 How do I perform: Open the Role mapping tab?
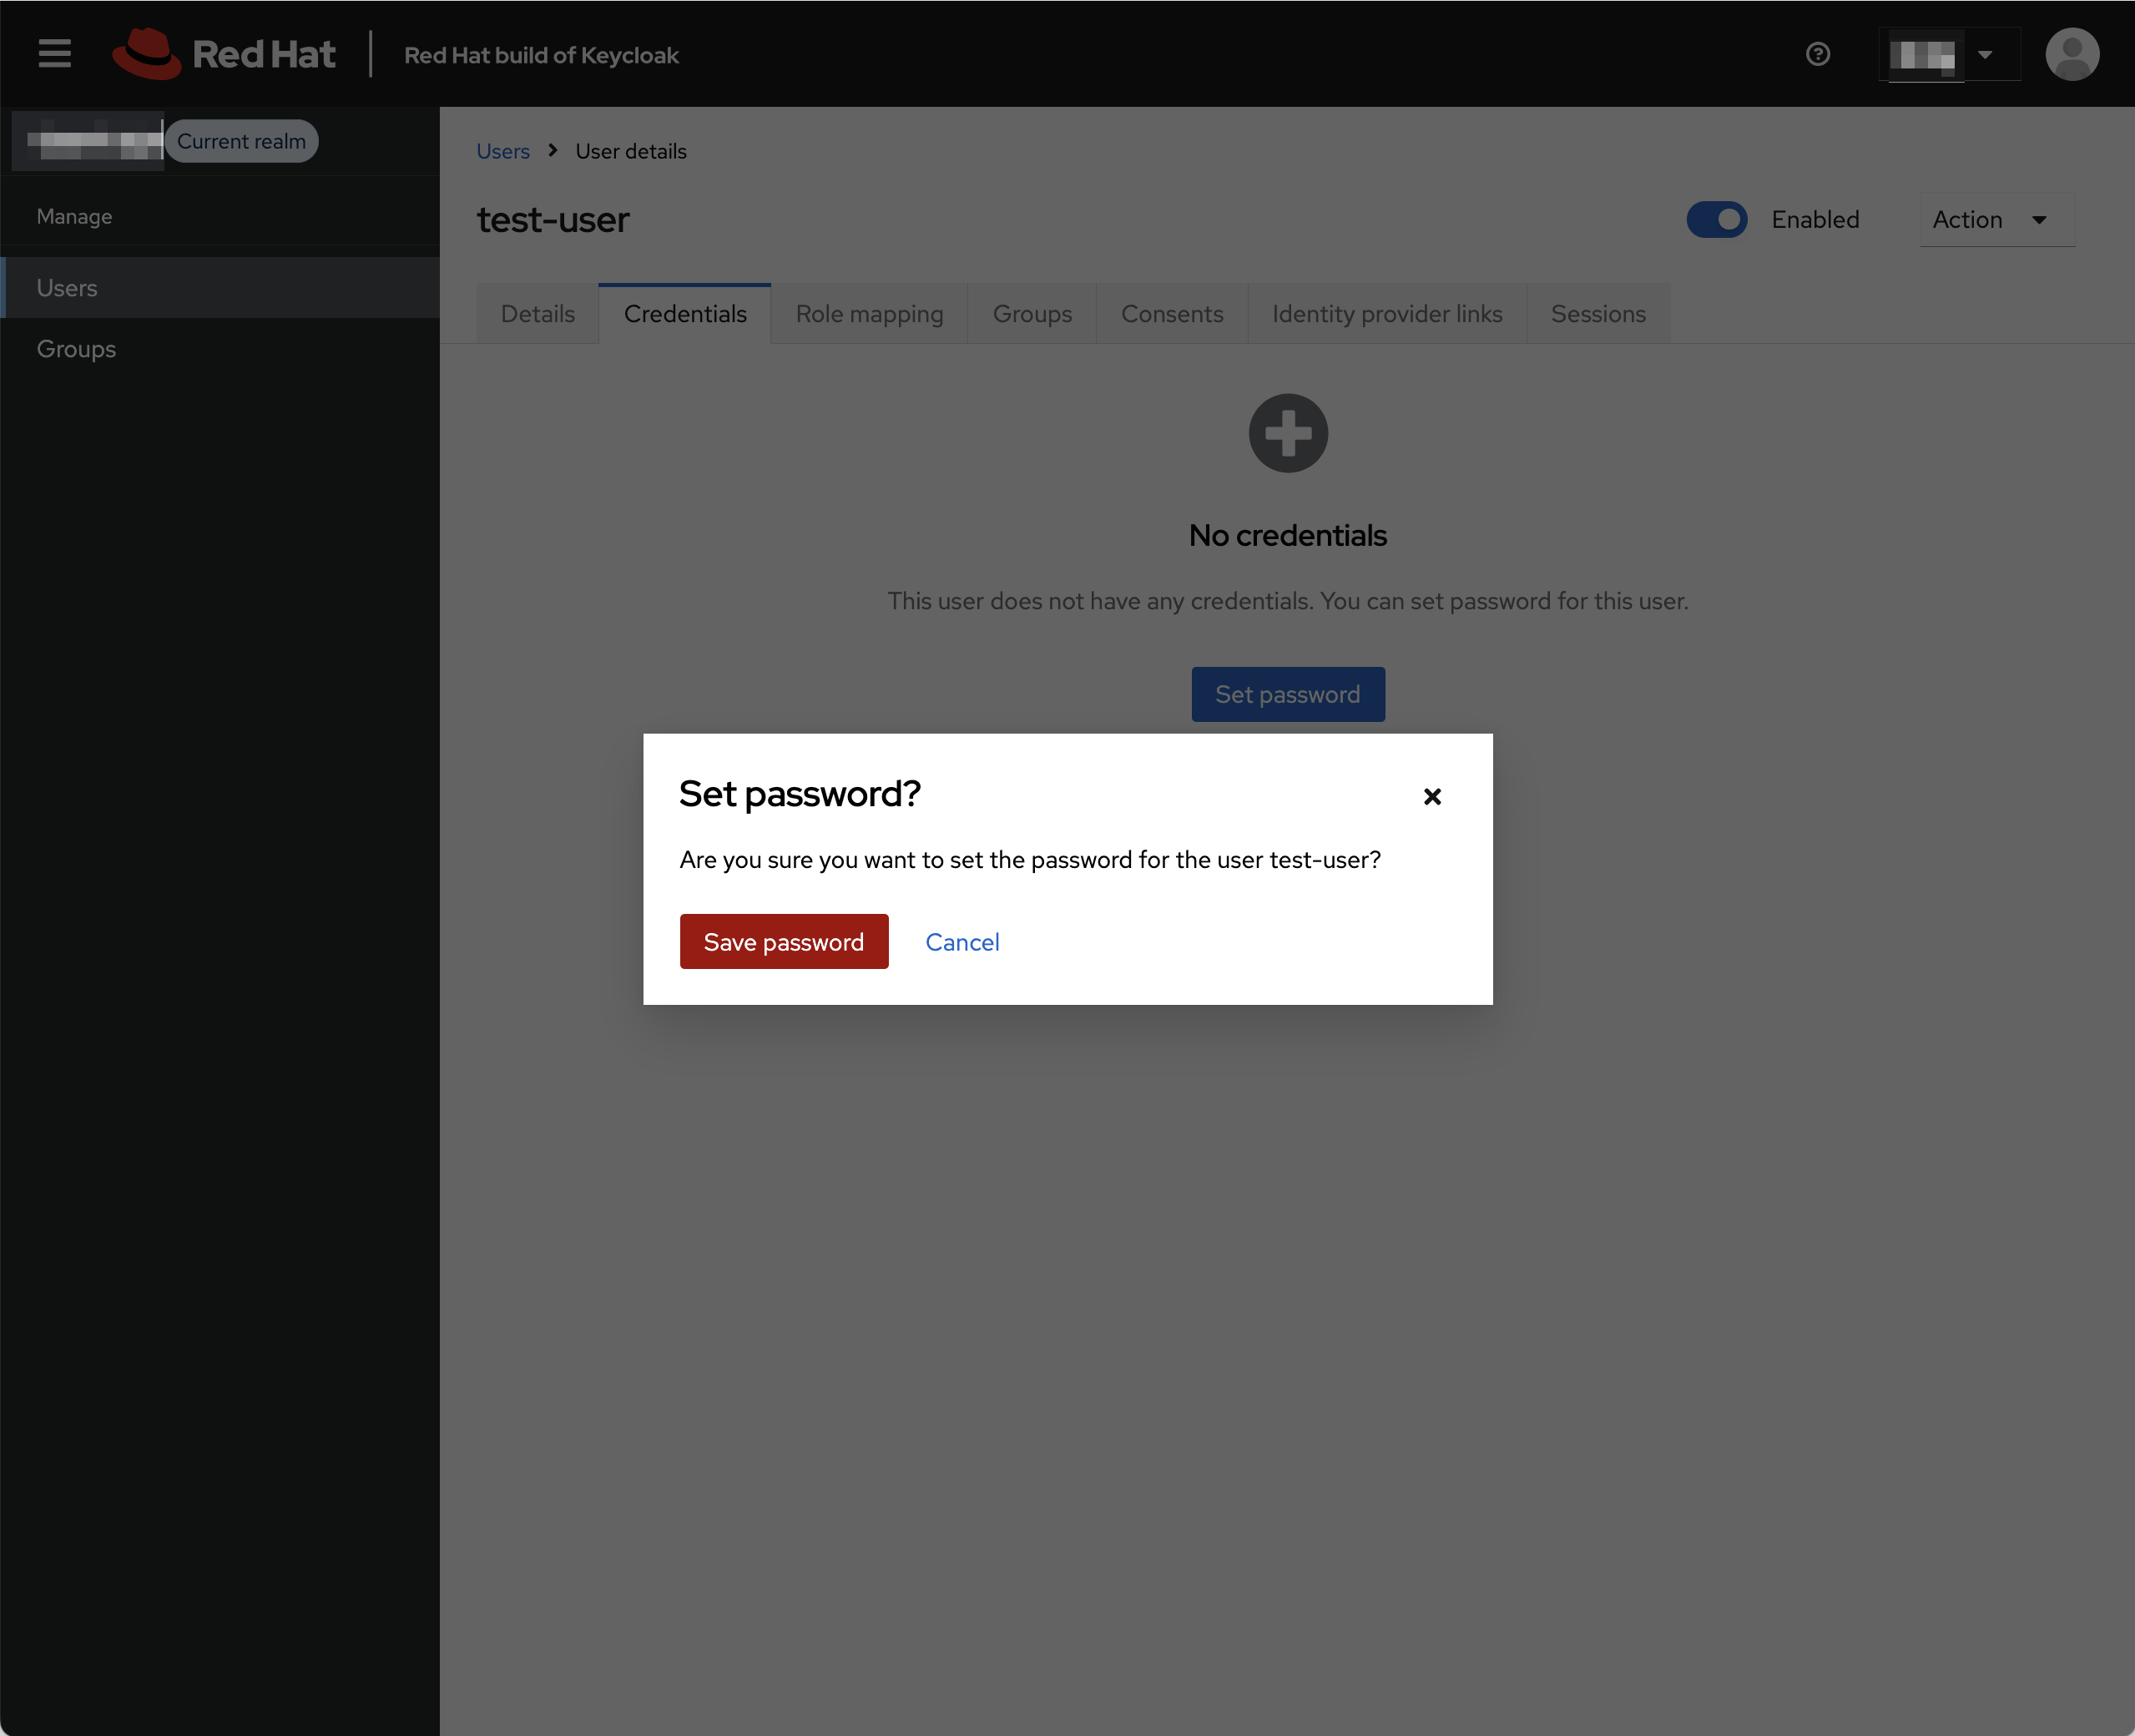[x=869, y=314]
